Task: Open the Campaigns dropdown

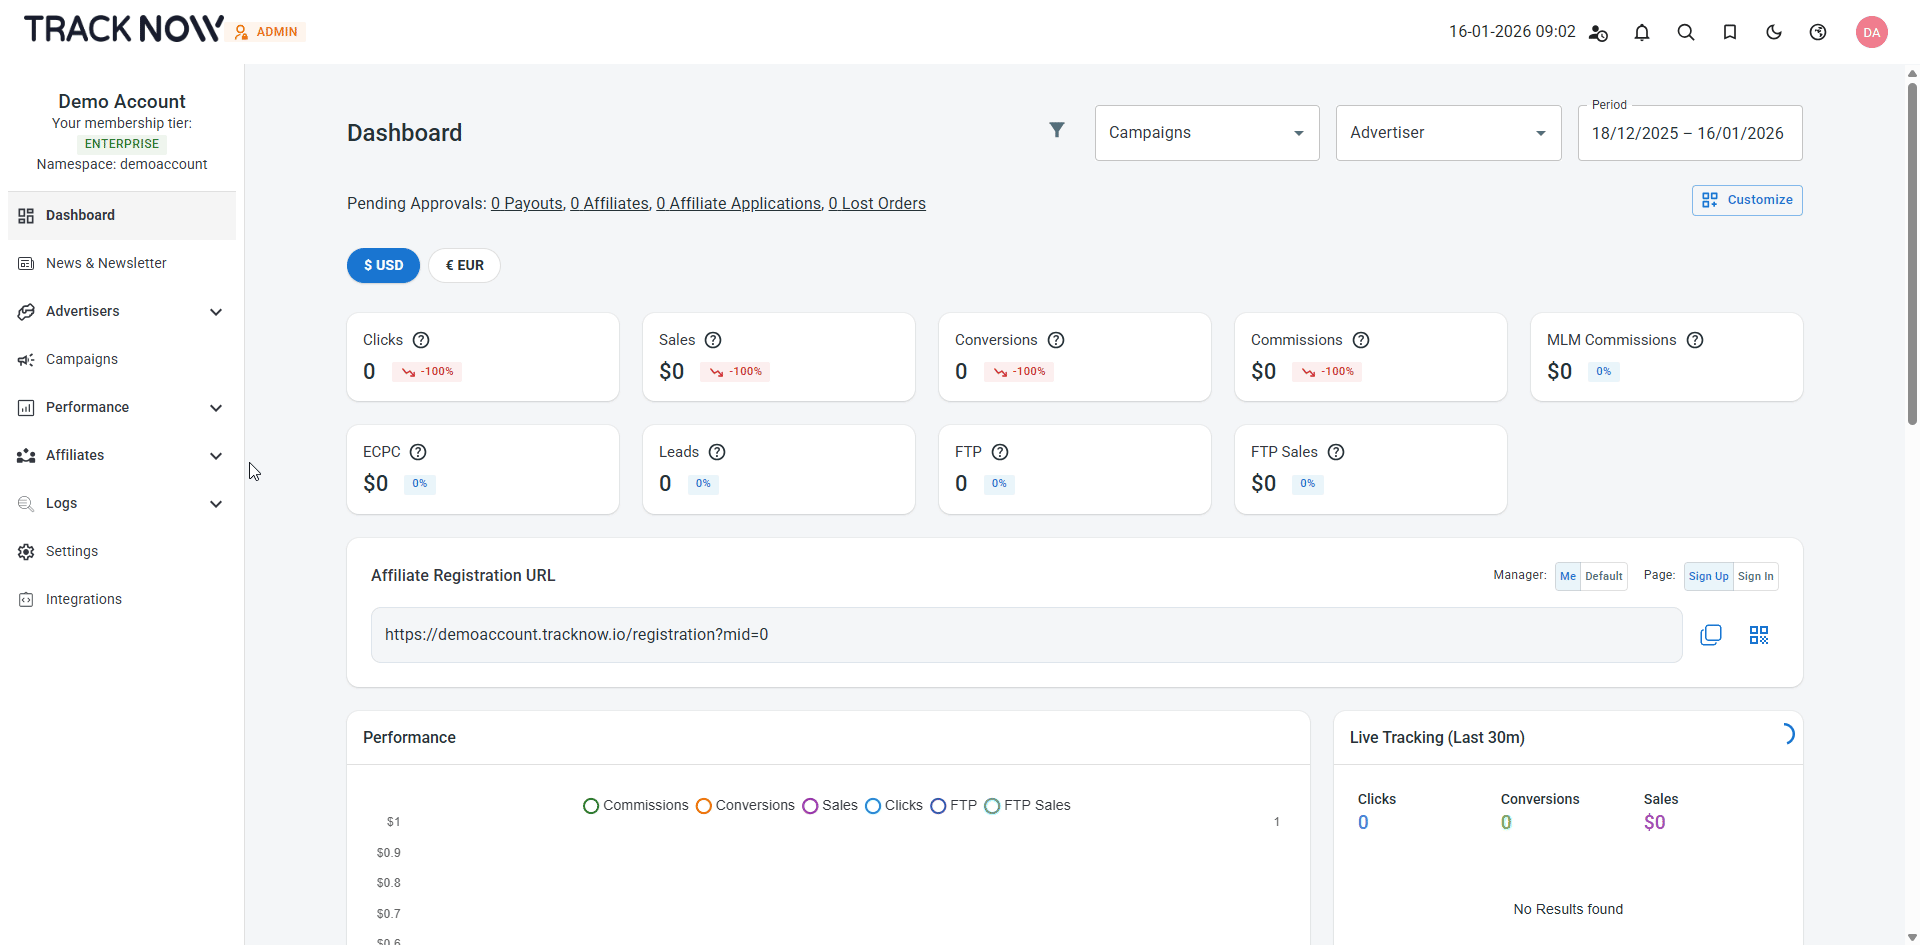Action: 1206,133
